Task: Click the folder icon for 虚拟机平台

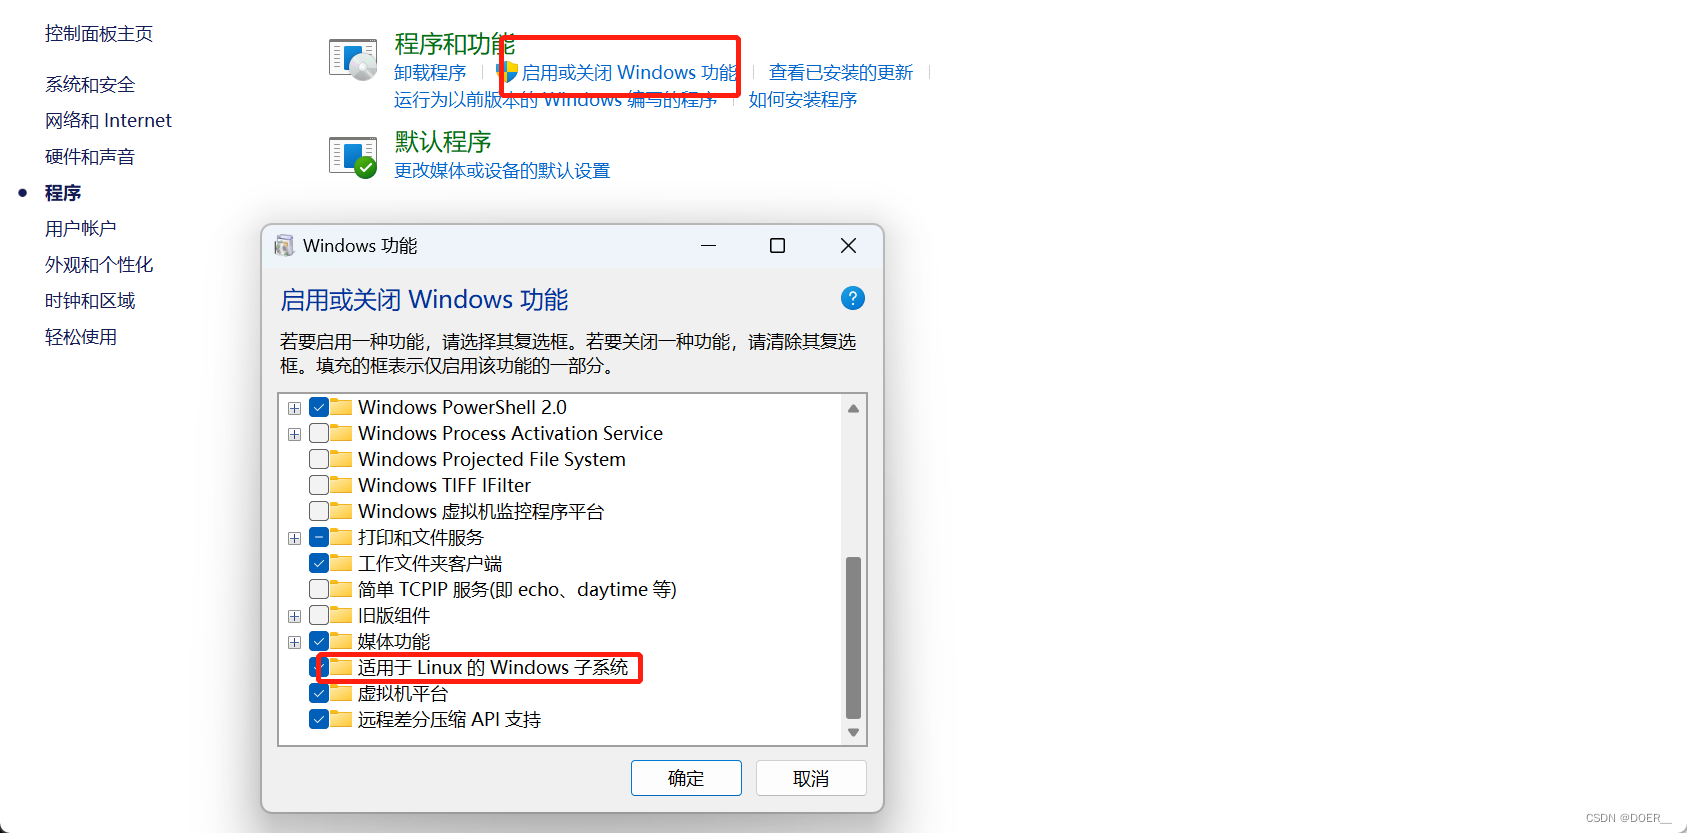Action: (341, 692)
